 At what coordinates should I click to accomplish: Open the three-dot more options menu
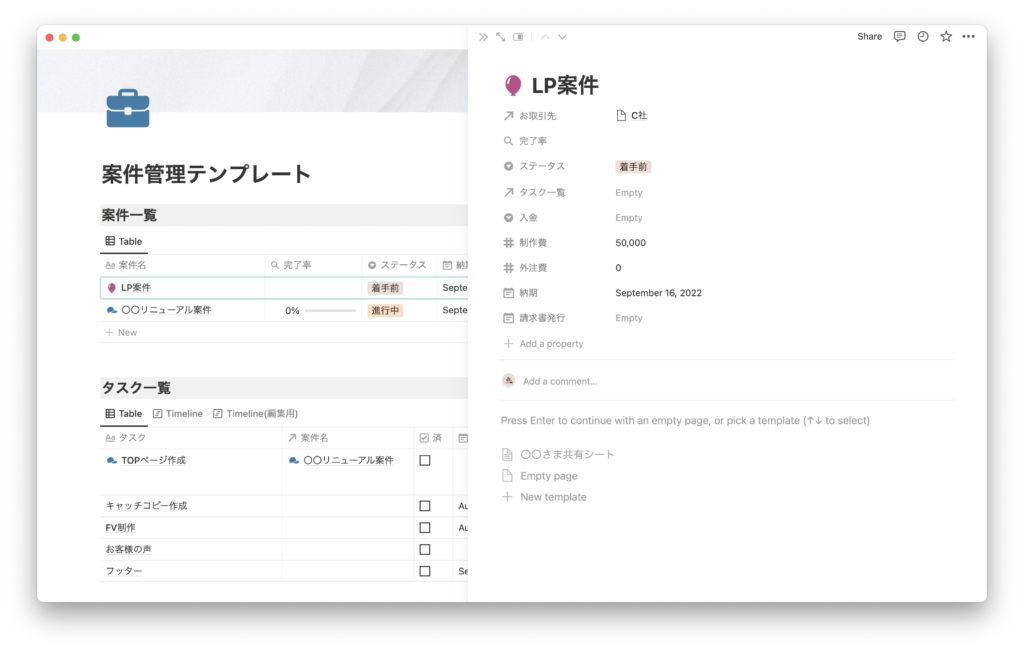coord(968,37)
